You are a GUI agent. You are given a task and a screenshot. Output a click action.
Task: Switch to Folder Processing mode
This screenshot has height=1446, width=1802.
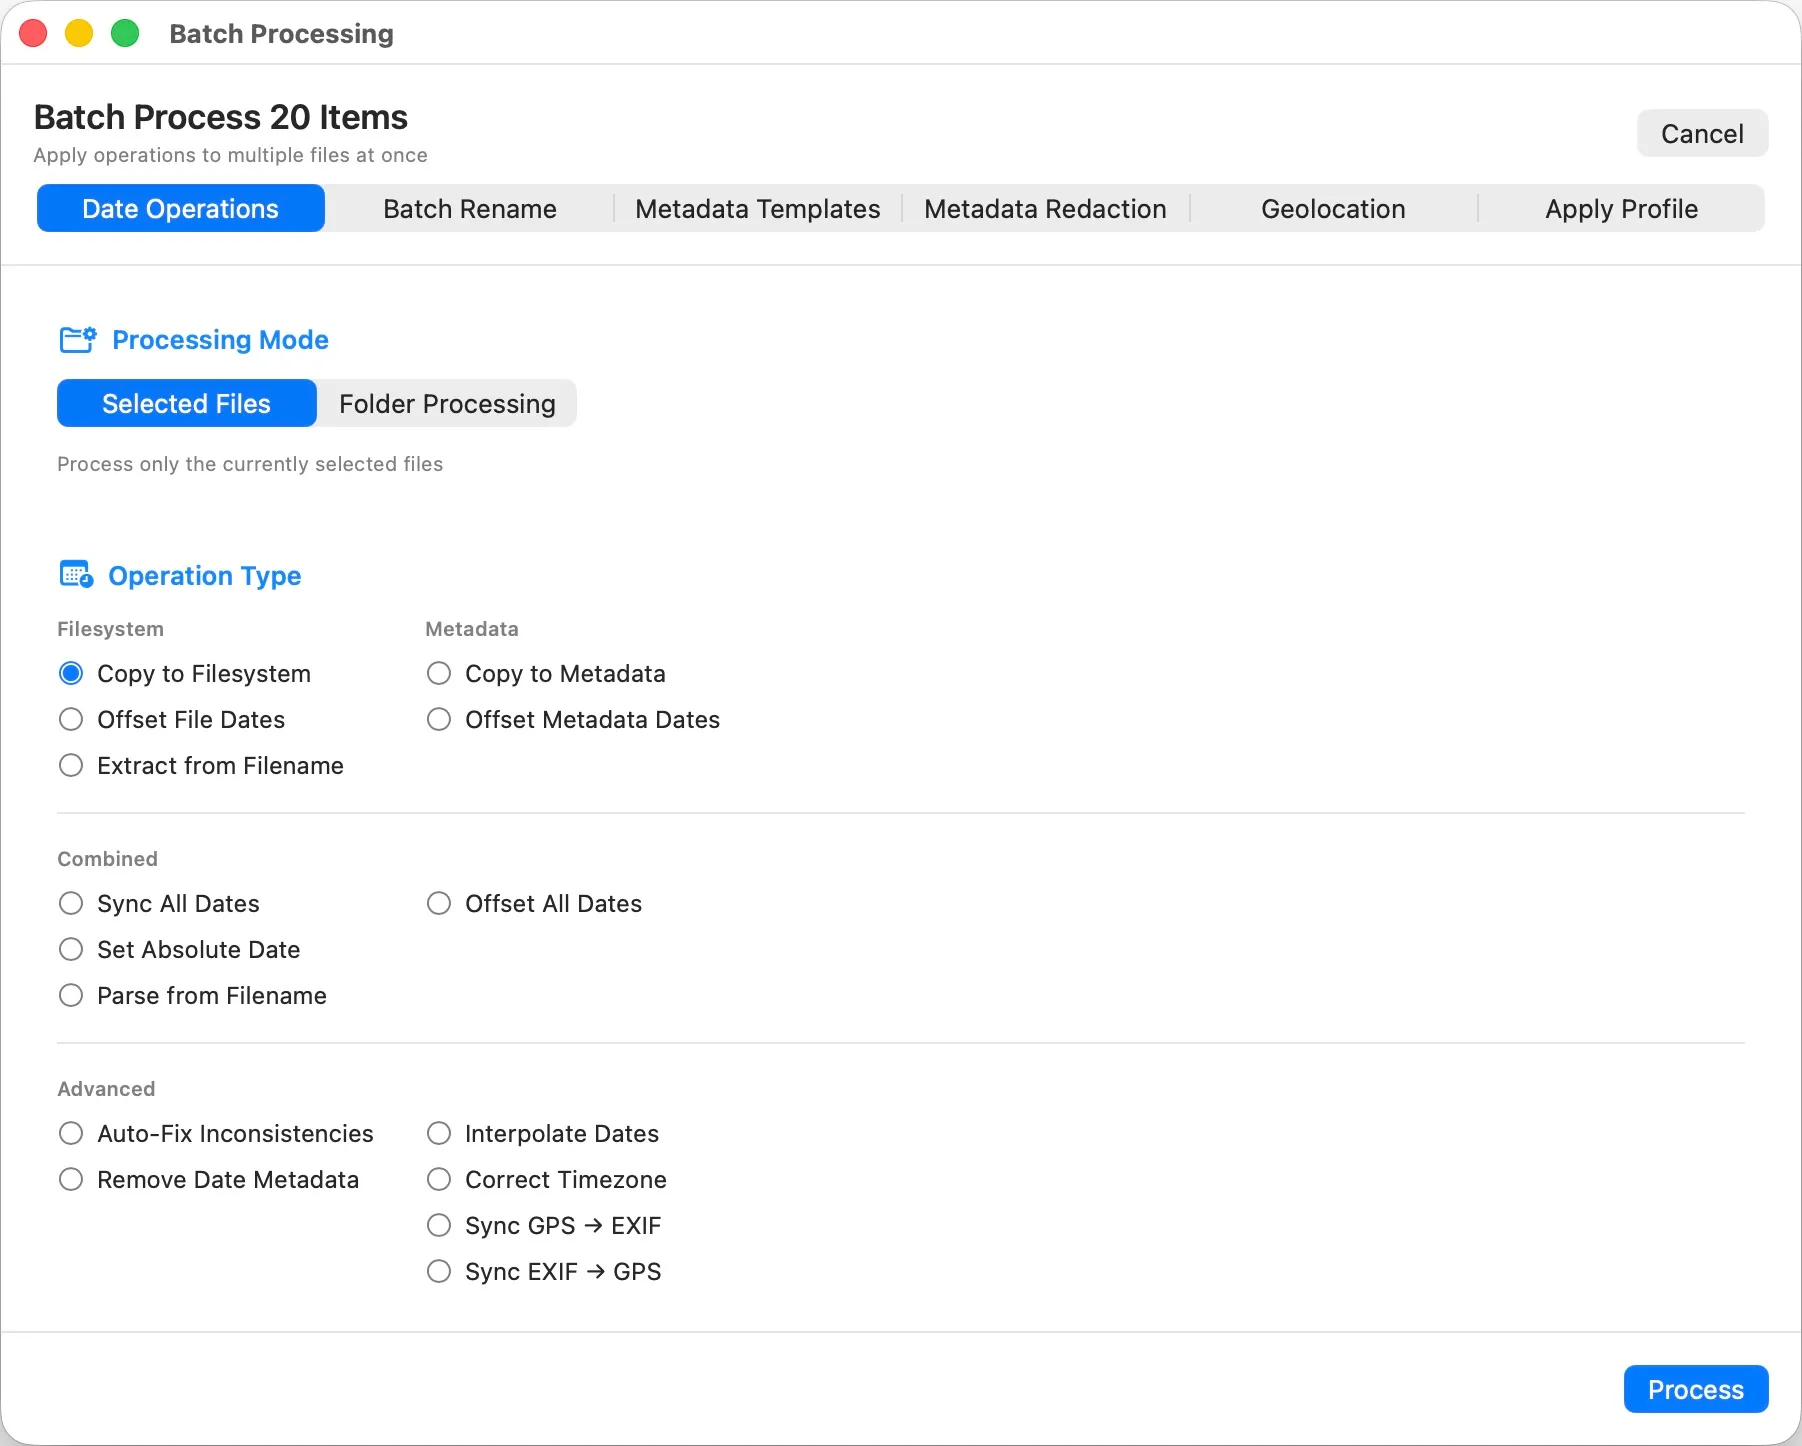point(446,403)
